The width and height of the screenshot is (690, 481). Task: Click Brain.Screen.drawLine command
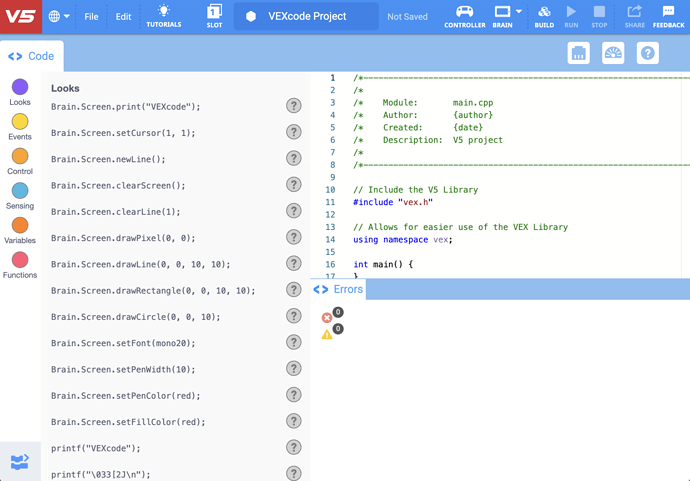click(140, 264)
